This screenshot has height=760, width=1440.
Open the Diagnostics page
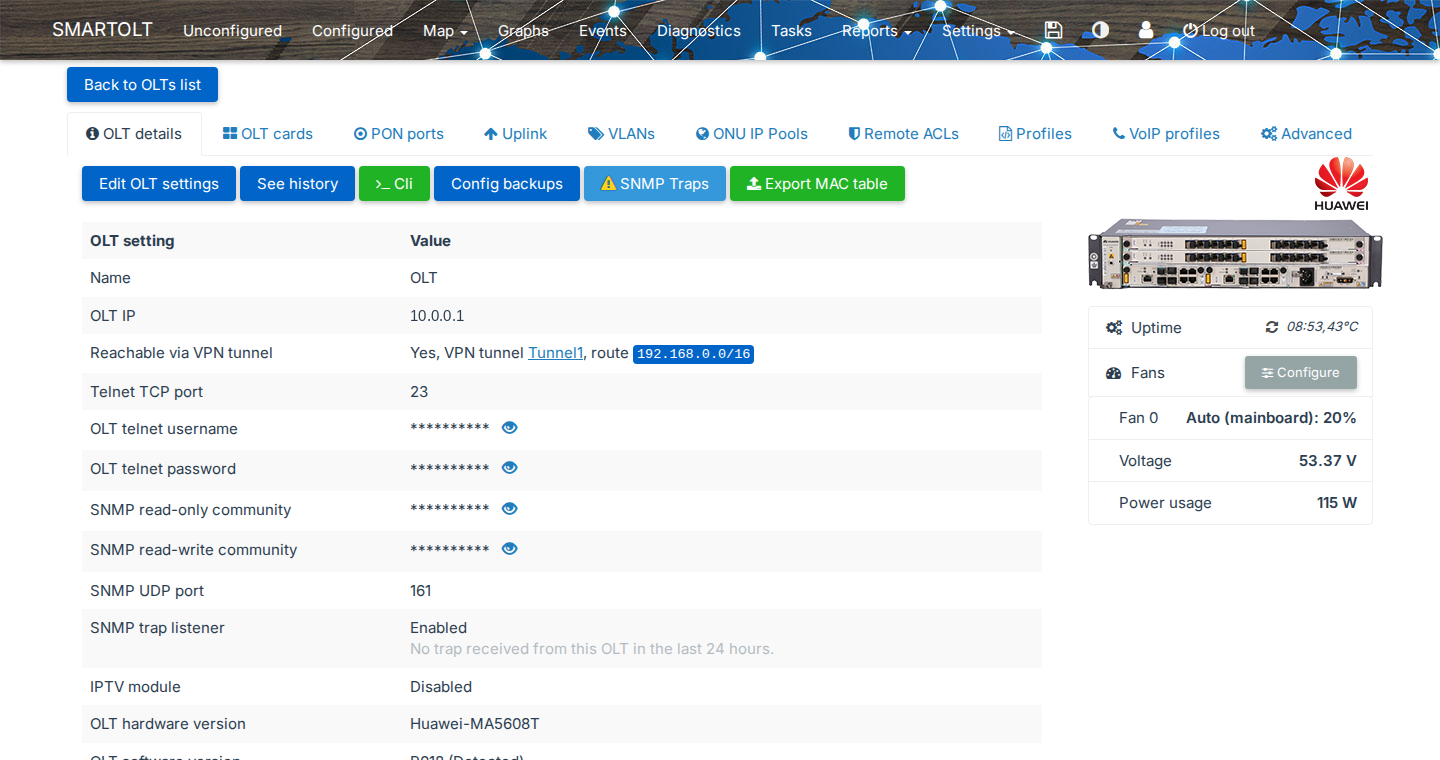click(699, 31)
